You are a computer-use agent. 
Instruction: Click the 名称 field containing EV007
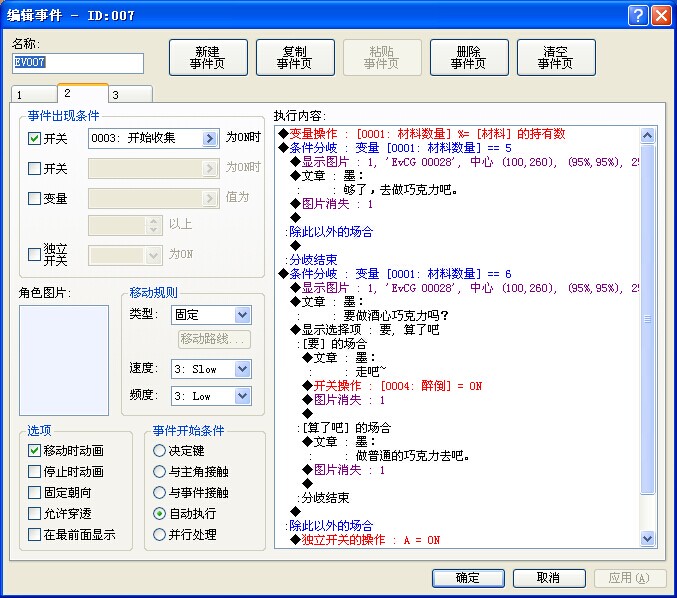coord(78,63)
